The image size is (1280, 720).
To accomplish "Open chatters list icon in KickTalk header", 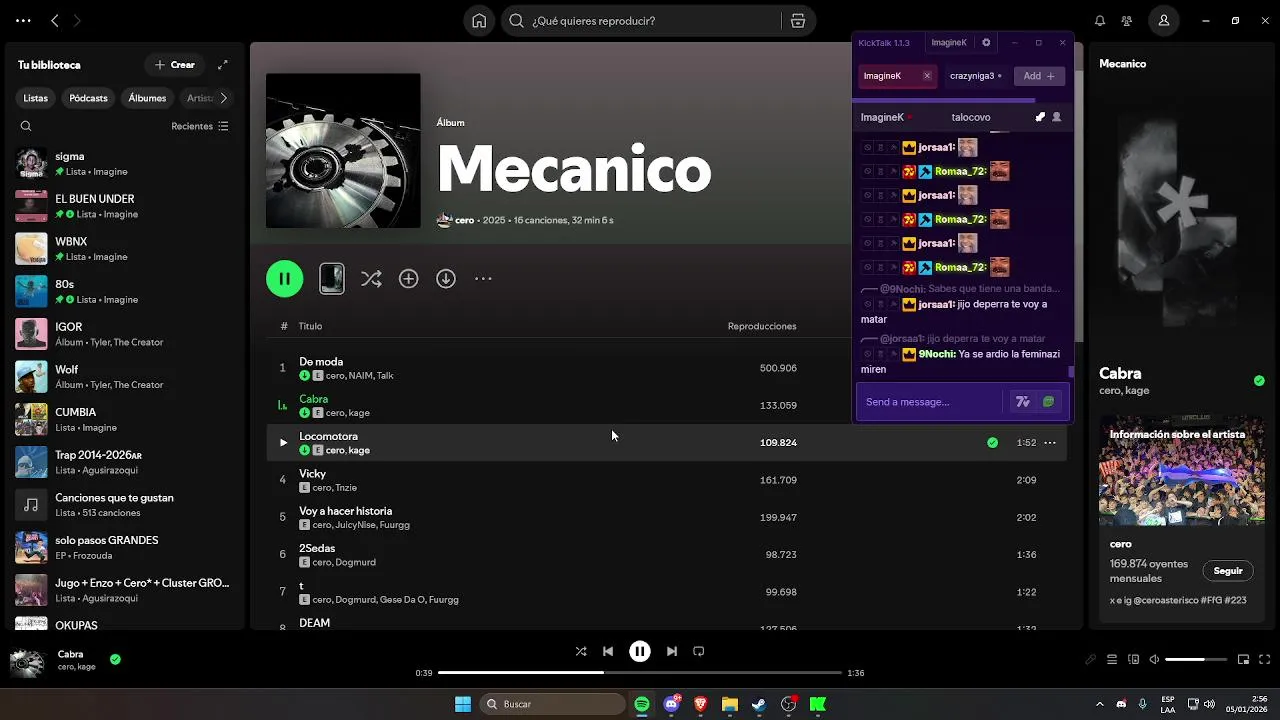I will (1057, 117).
